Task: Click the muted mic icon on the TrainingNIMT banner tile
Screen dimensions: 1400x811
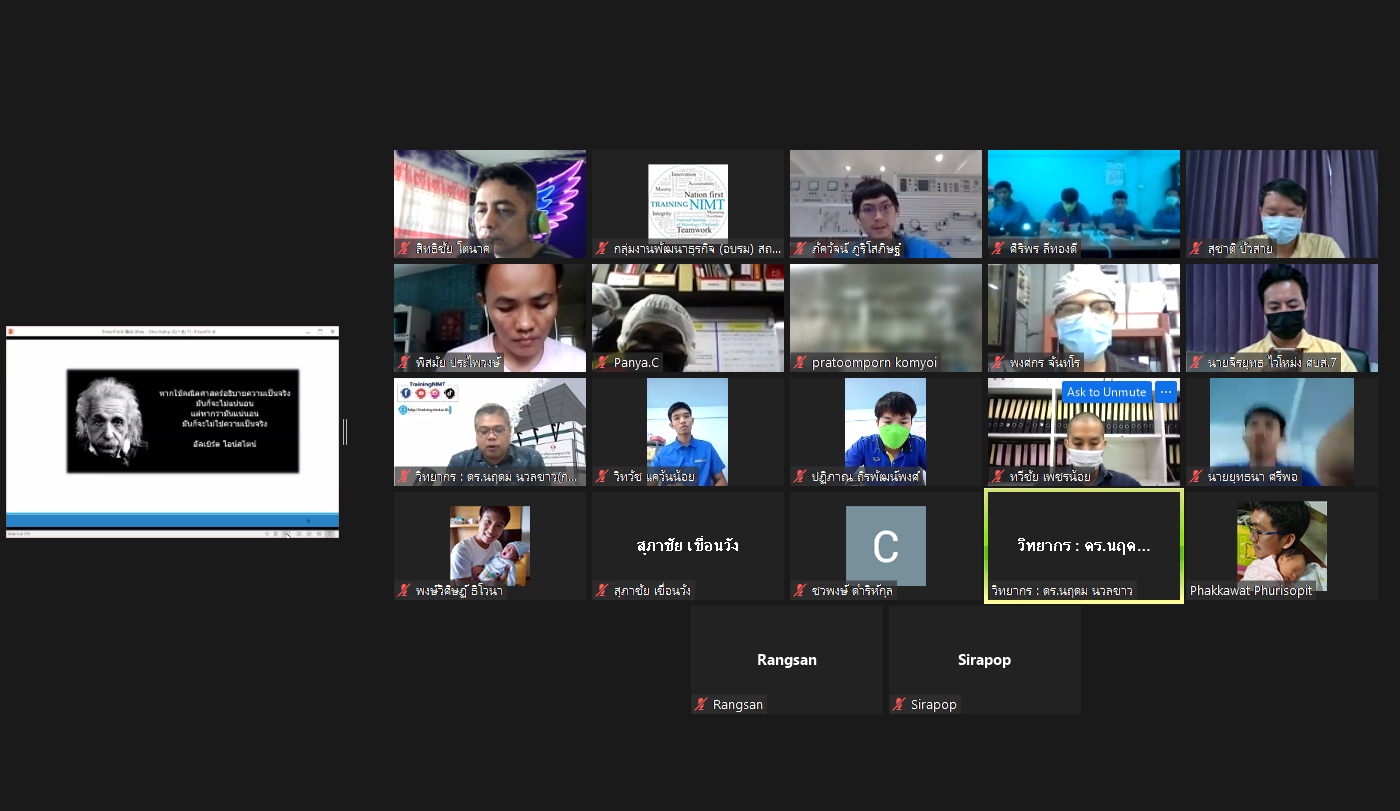Action: pyautogui.click(x=404, y=477)
